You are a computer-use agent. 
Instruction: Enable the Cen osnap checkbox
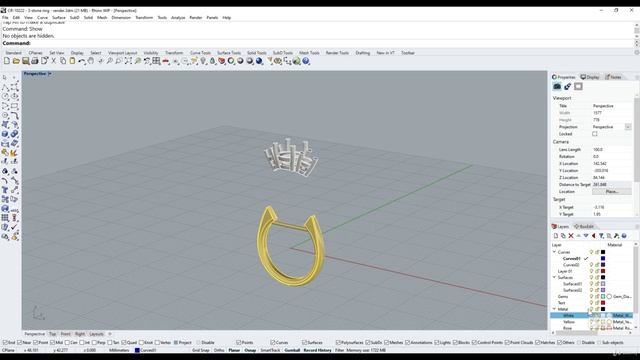[67, 342]
